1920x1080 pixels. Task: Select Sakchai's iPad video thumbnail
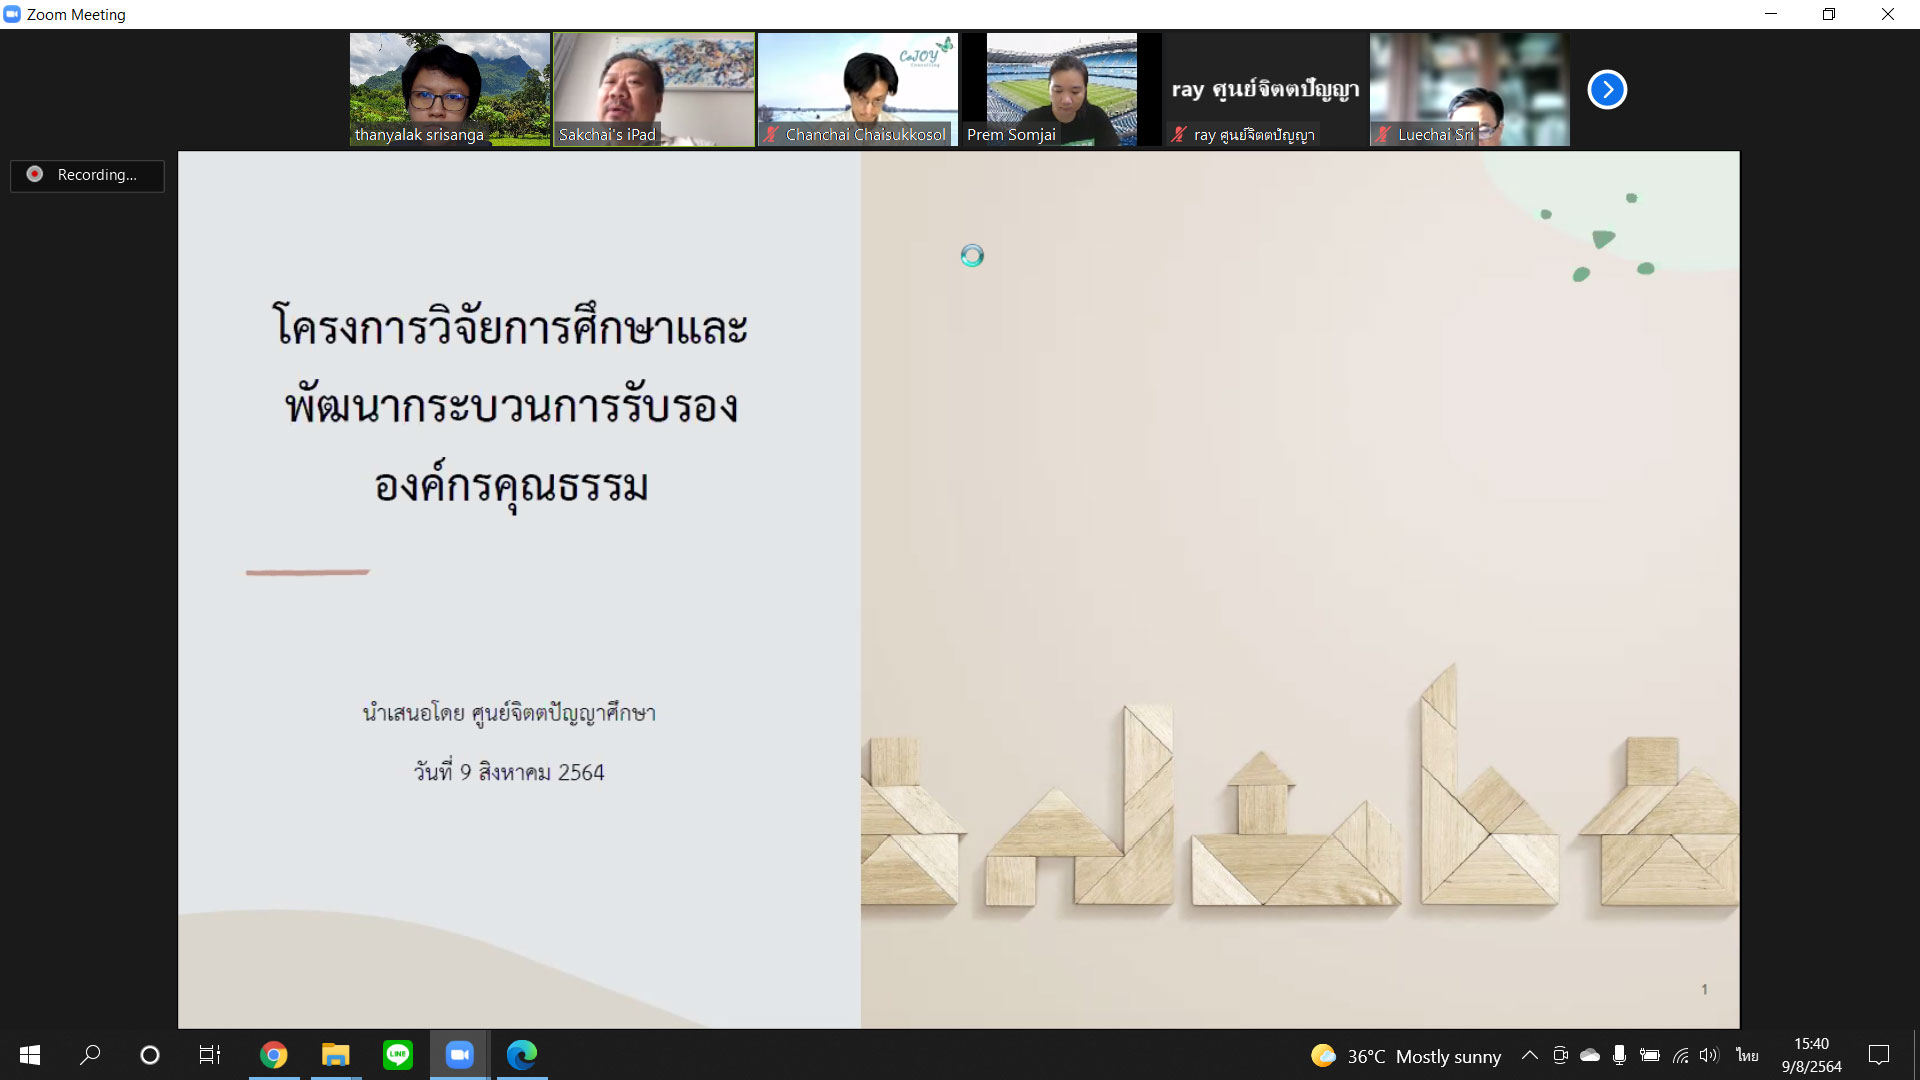tap(654, 90)
